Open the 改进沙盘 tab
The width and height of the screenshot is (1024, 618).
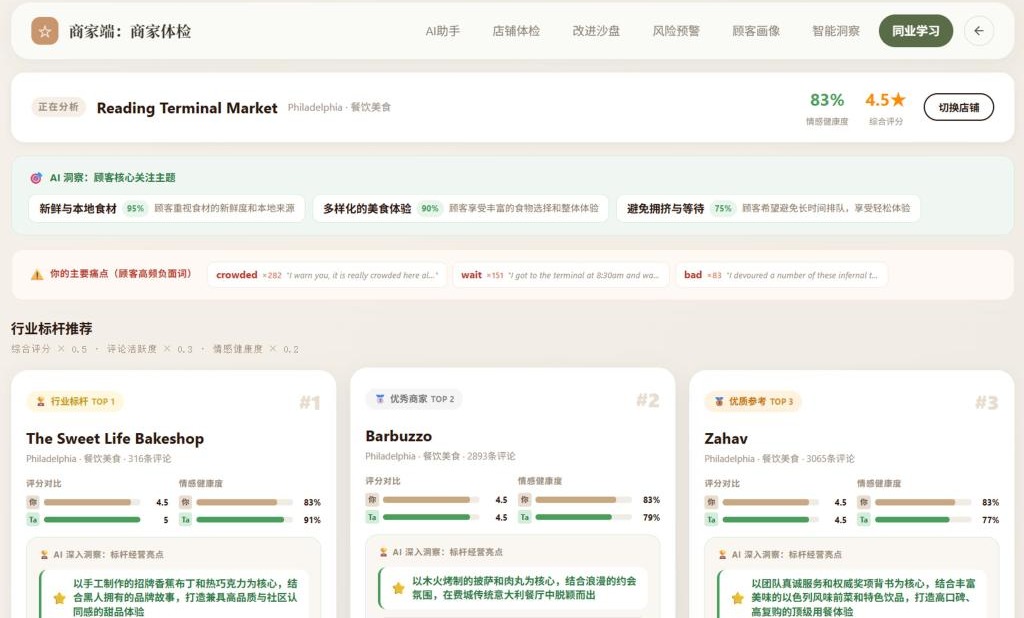pyautogui.click(x=596, y=31)
